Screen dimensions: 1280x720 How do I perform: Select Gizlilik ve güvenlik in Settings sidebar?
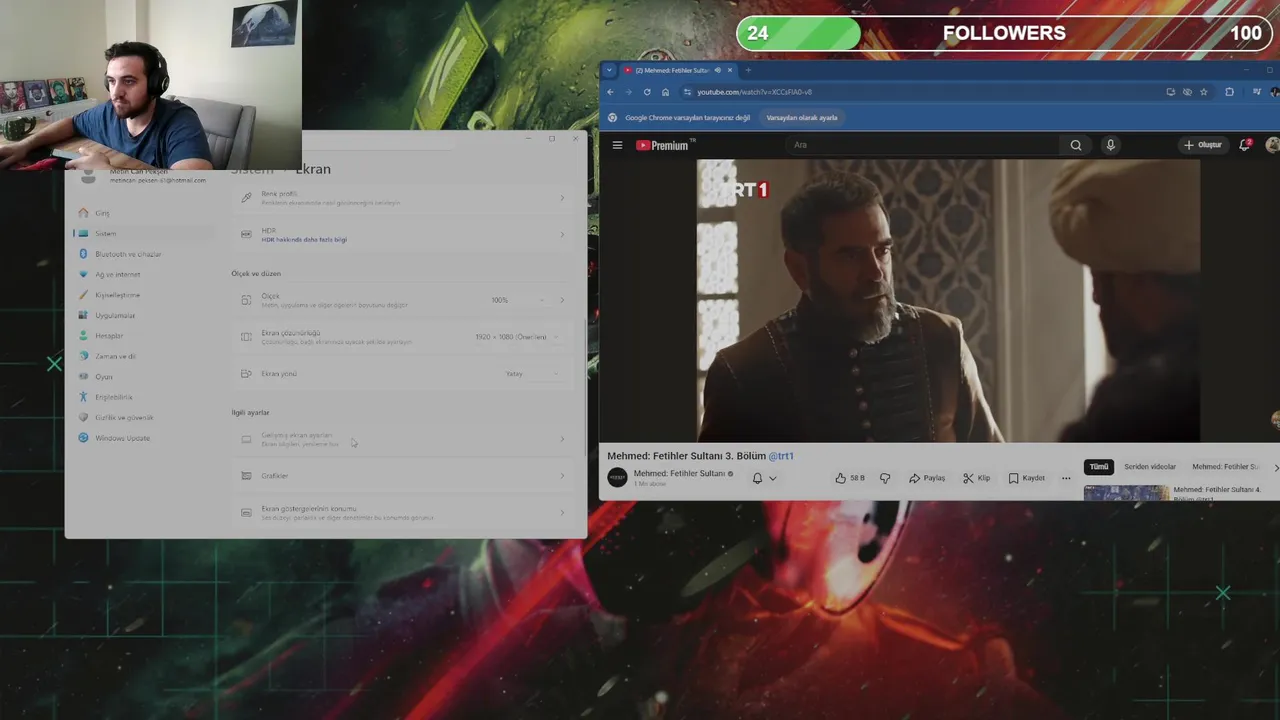[x=142, y=417]
